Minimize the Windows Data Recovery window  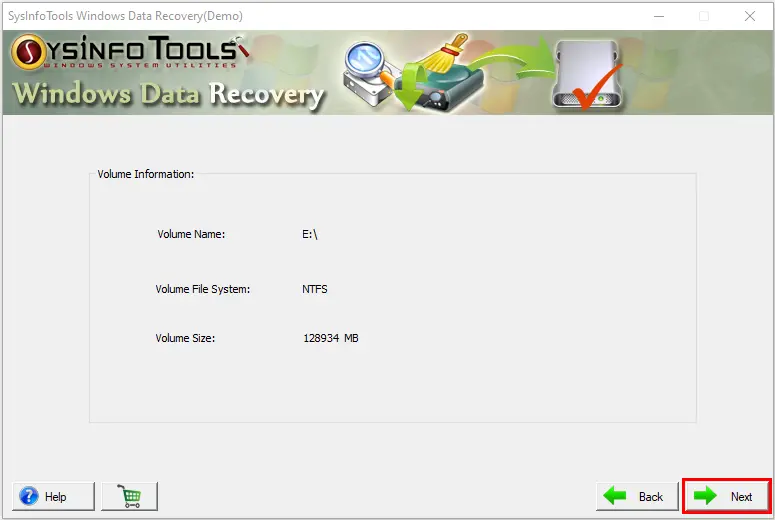click(x=659, y=16)
